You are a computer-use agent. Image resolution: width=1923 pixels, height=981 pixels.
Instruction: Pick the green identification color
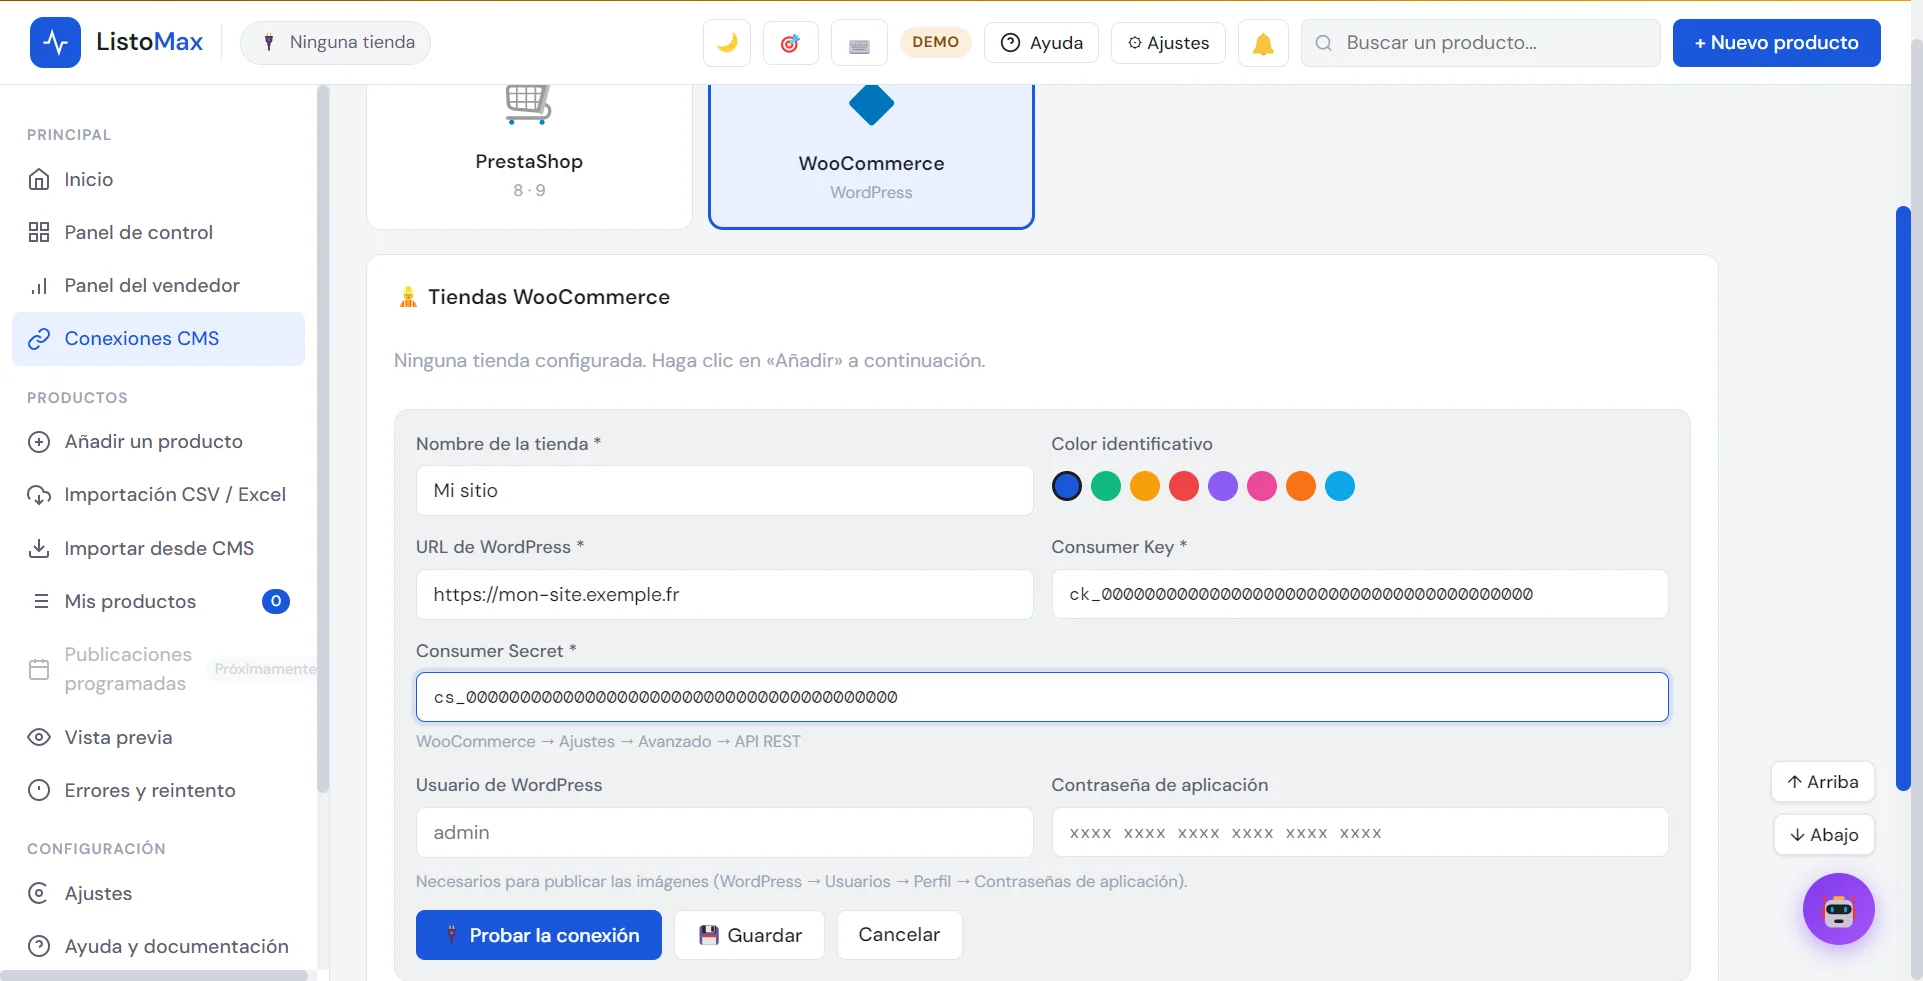(1106, 486)
